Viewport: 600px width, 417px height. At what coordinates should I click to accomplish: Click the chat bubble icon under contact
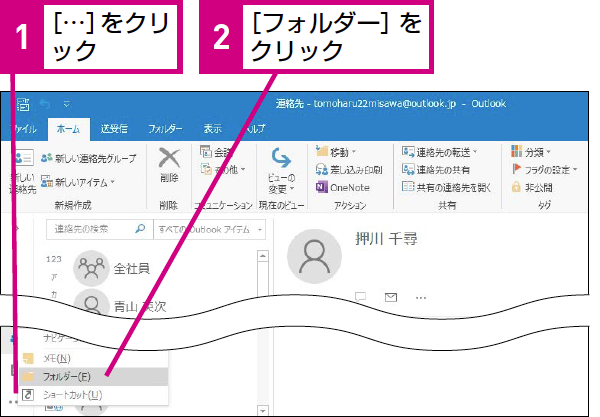[x=360, y=297]
